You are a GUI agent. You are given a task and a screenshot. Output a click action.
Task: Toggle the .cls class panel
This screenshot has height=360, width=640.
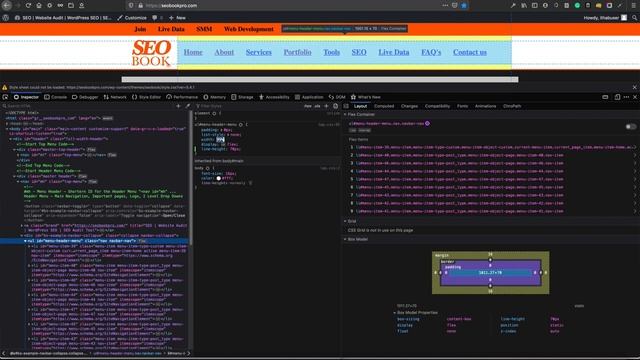(x=317, y=106)
